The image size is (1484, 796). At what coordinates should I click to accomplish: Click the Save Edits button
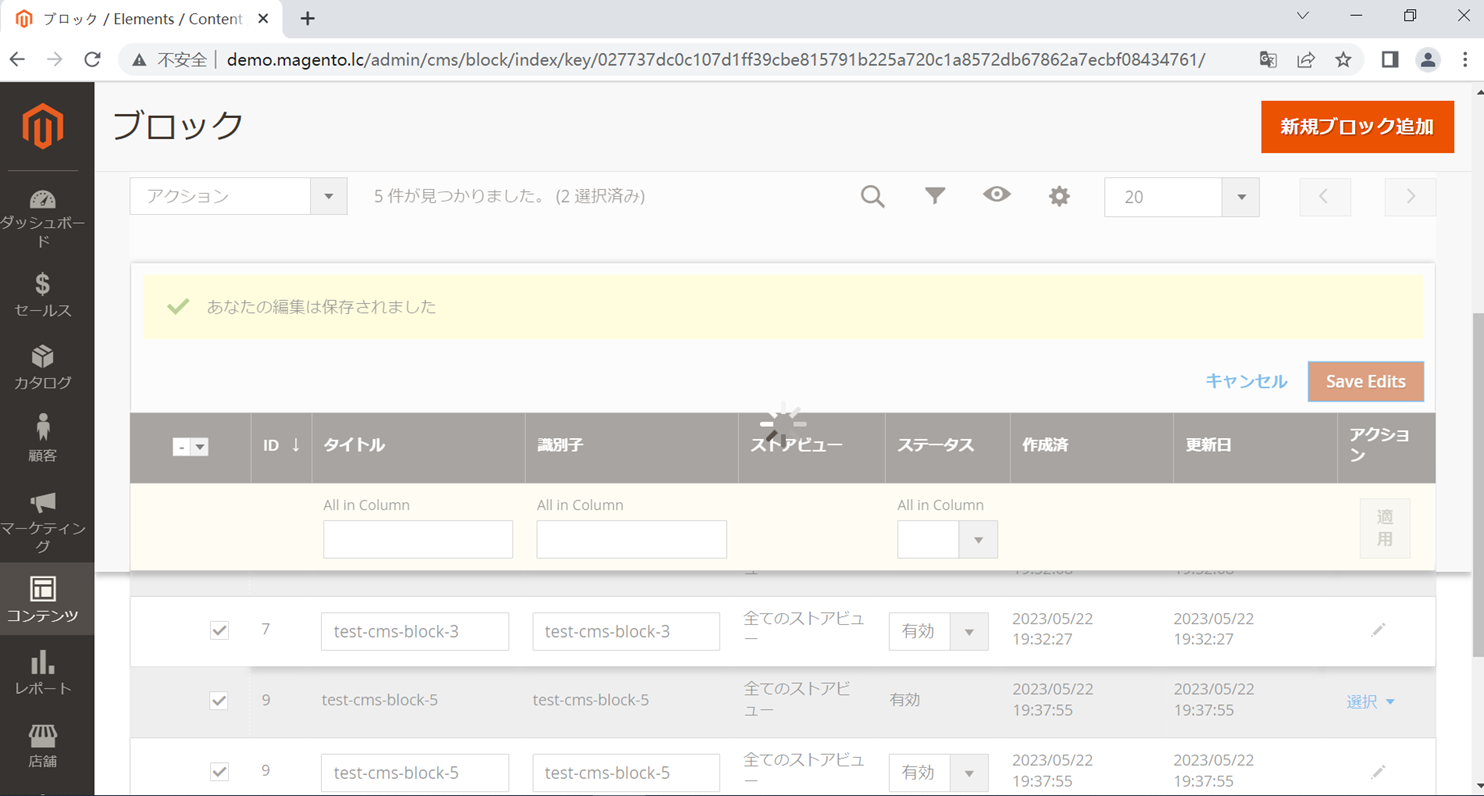[1365, 381]
